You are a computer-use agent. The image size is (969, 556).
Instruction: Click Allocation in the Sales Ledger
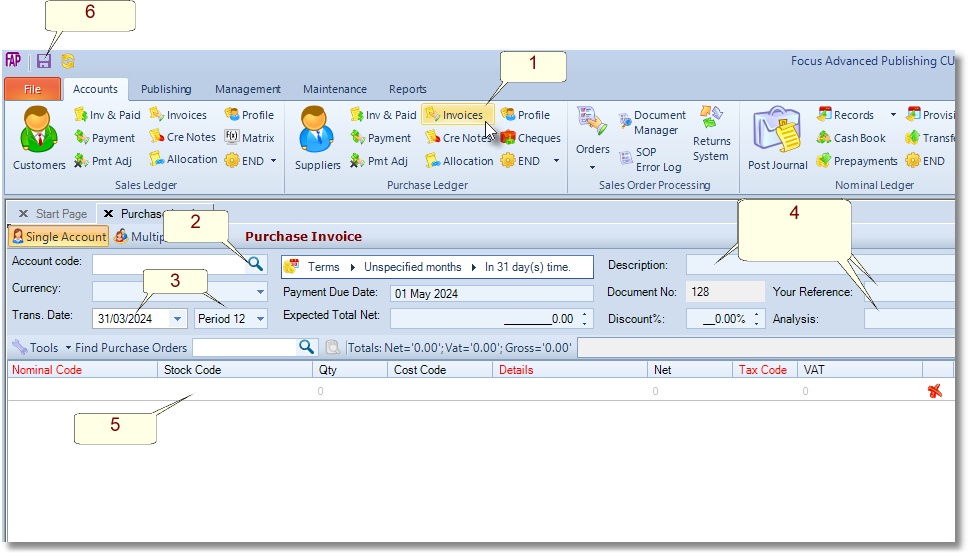(184, 159)
